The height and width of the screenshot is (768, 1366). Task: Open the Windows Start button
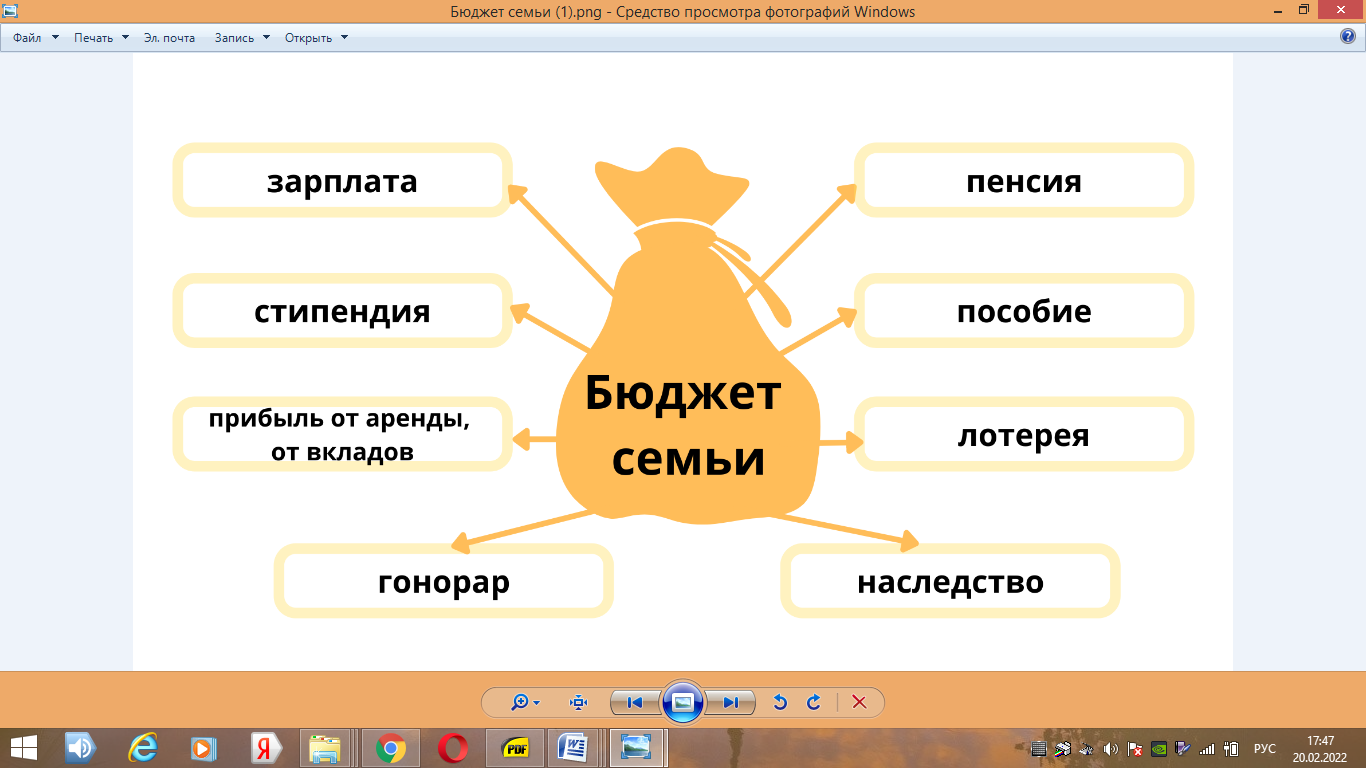[24, 748]
